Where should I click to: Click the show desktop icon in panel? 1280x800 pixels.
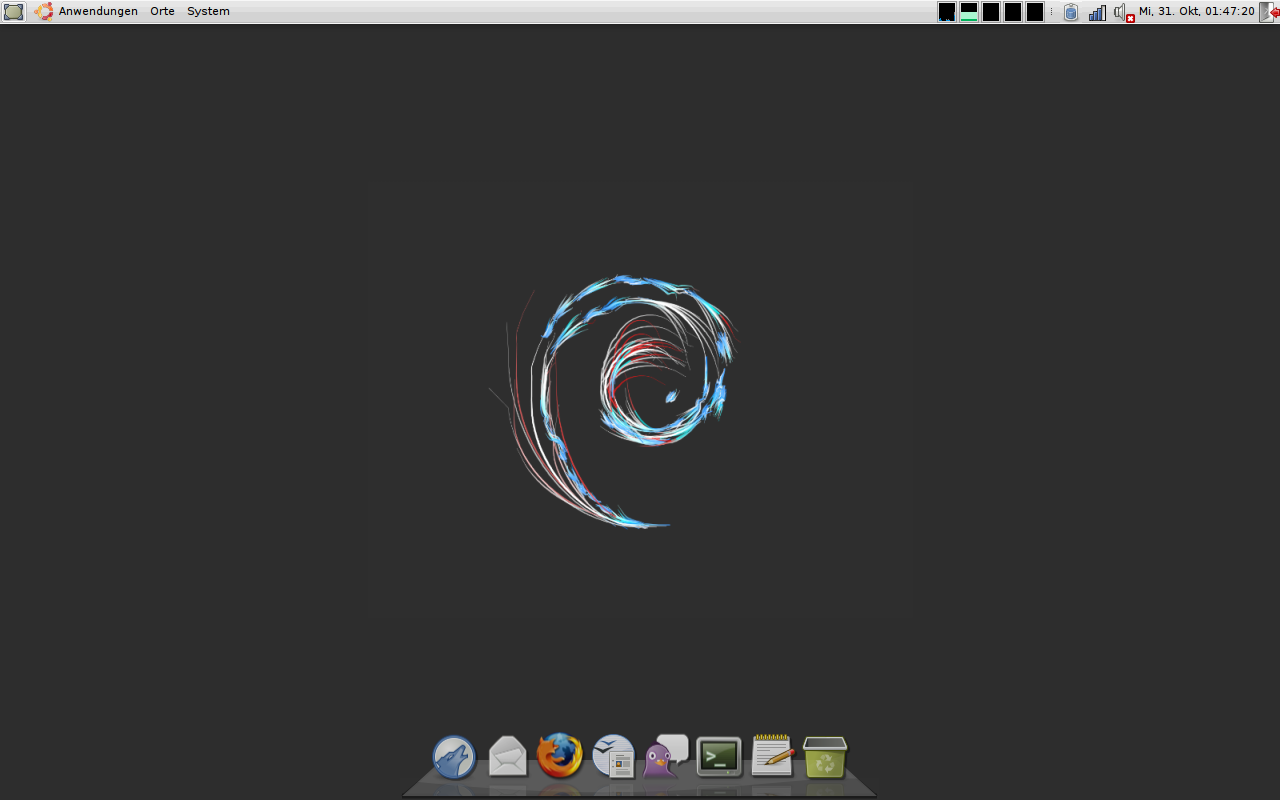coord(13,11)
